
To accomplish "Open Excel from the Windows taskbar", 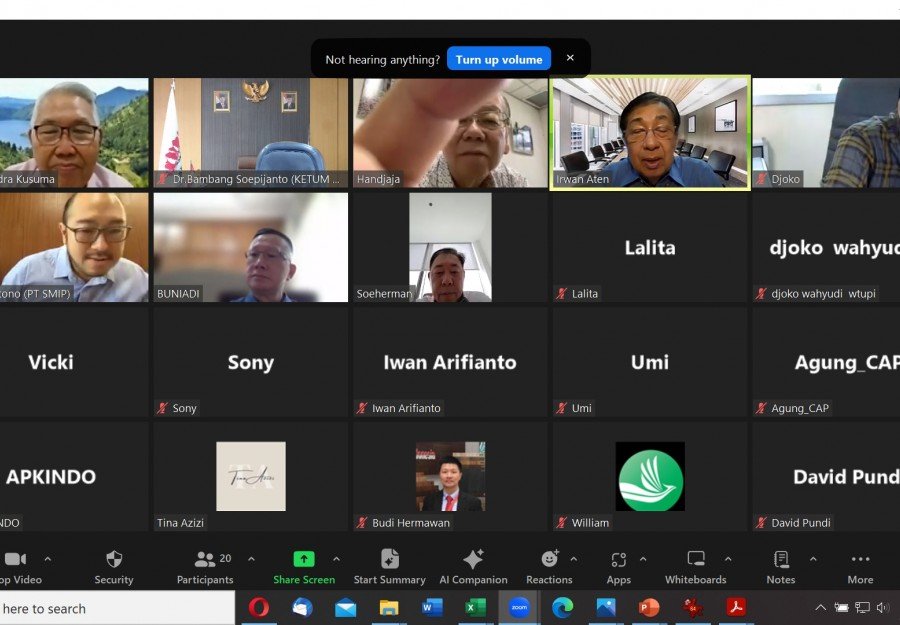I will point(475,607).
